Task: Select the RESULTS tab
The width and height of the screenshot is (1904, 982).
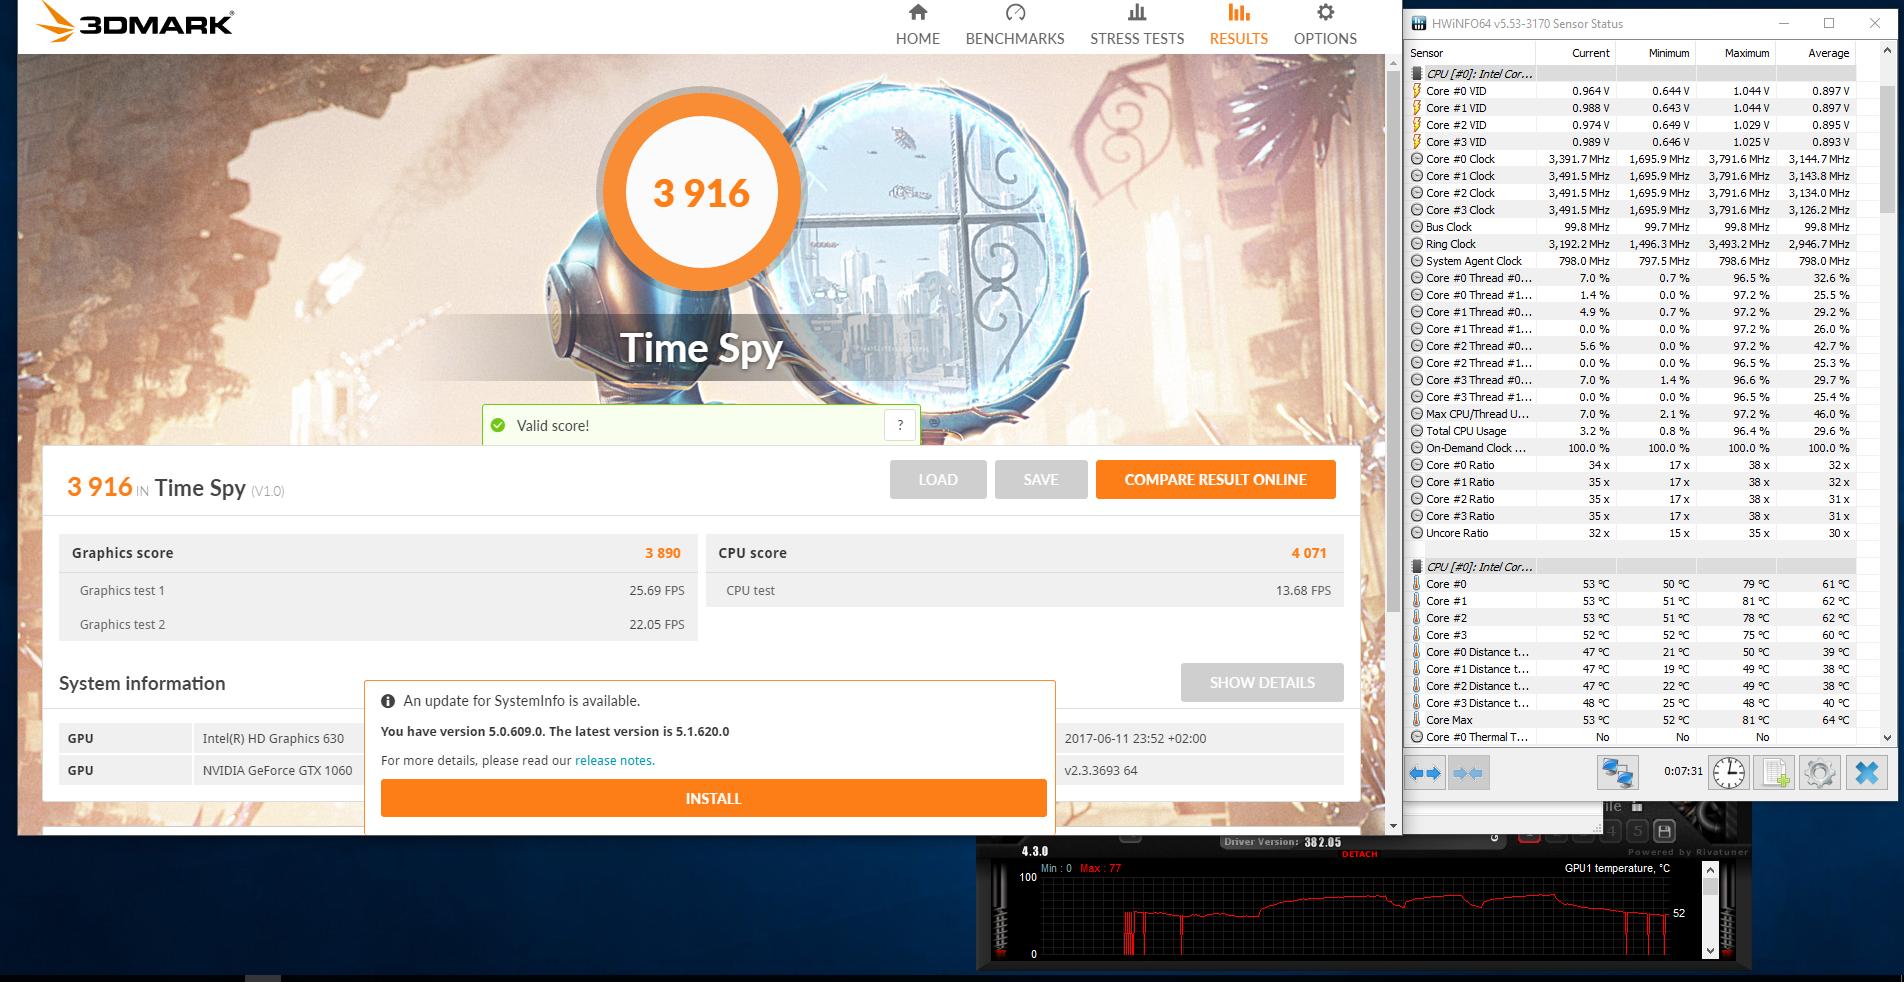Action: coord(1238,26)
